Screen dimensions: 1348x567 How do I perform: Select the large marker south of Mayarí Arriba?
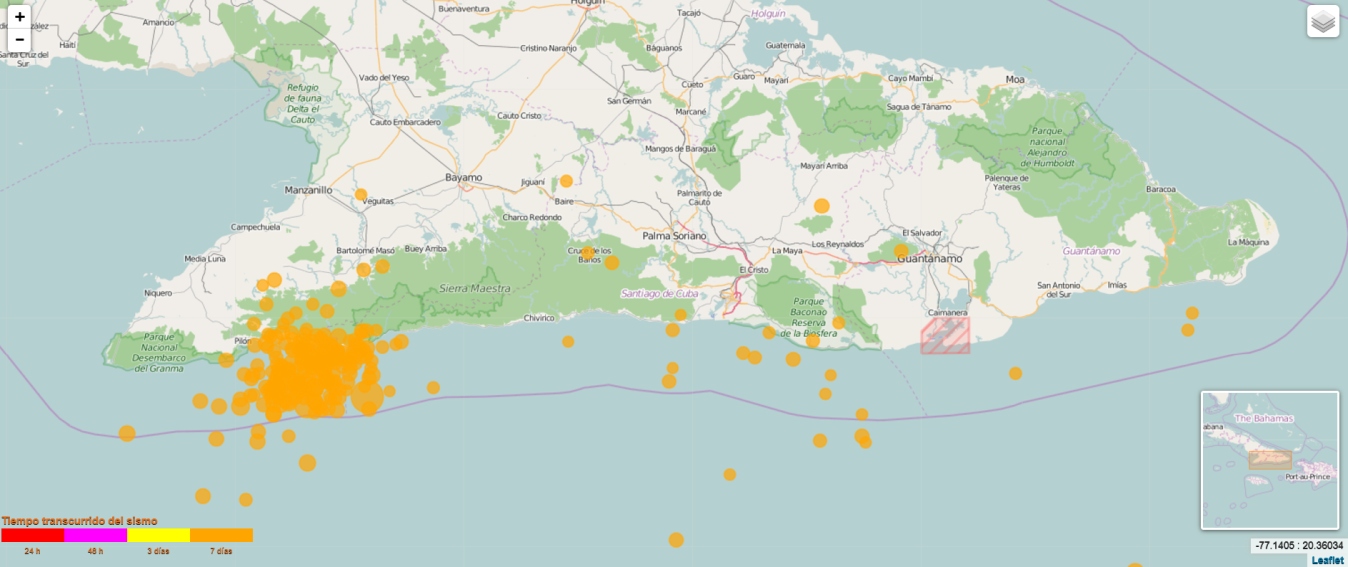[822, 206]
